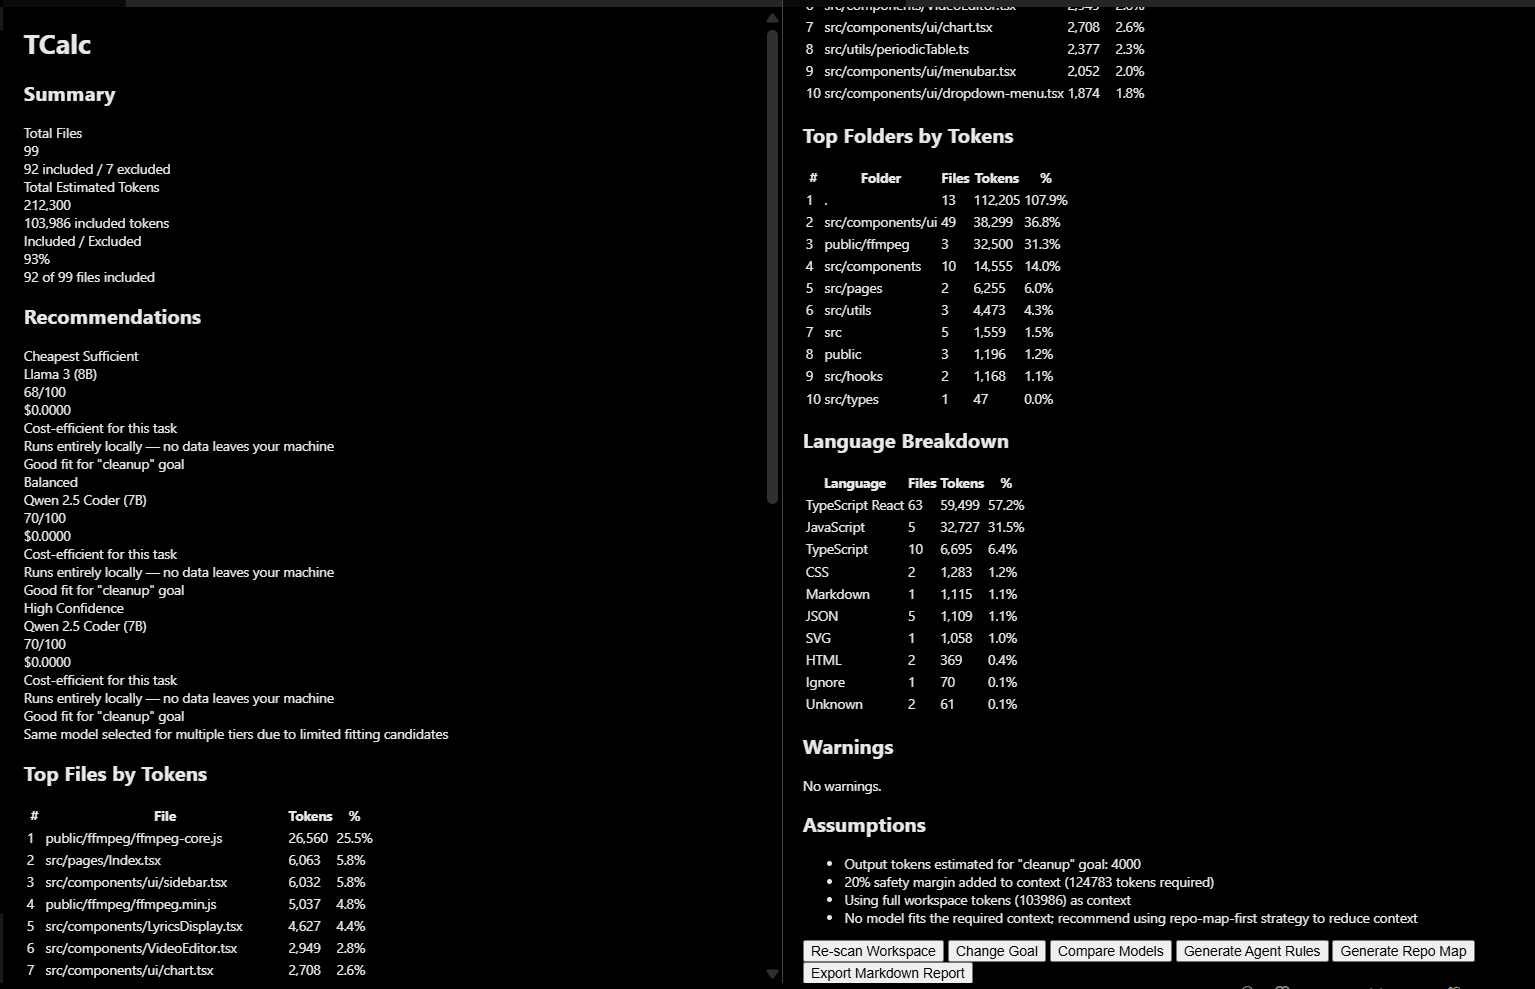This screenshot has width=1535, height=989.
Task: Select the src/hooks folder row
Action: pyautogui.click(x=937, y=376)
